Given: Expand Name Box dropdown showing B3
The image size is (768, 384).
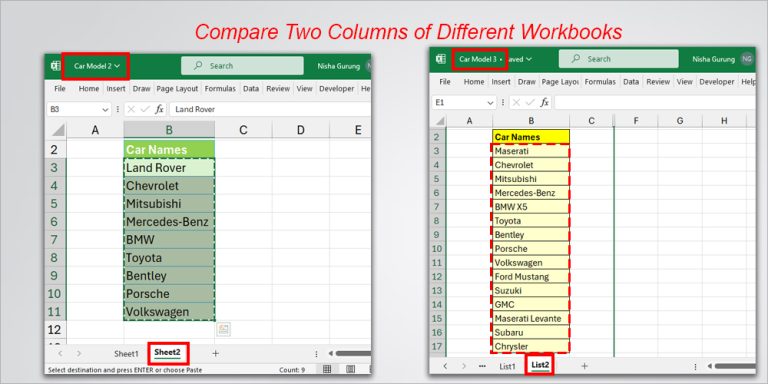Looking at the screenshot, I should (x=105, y=110).
